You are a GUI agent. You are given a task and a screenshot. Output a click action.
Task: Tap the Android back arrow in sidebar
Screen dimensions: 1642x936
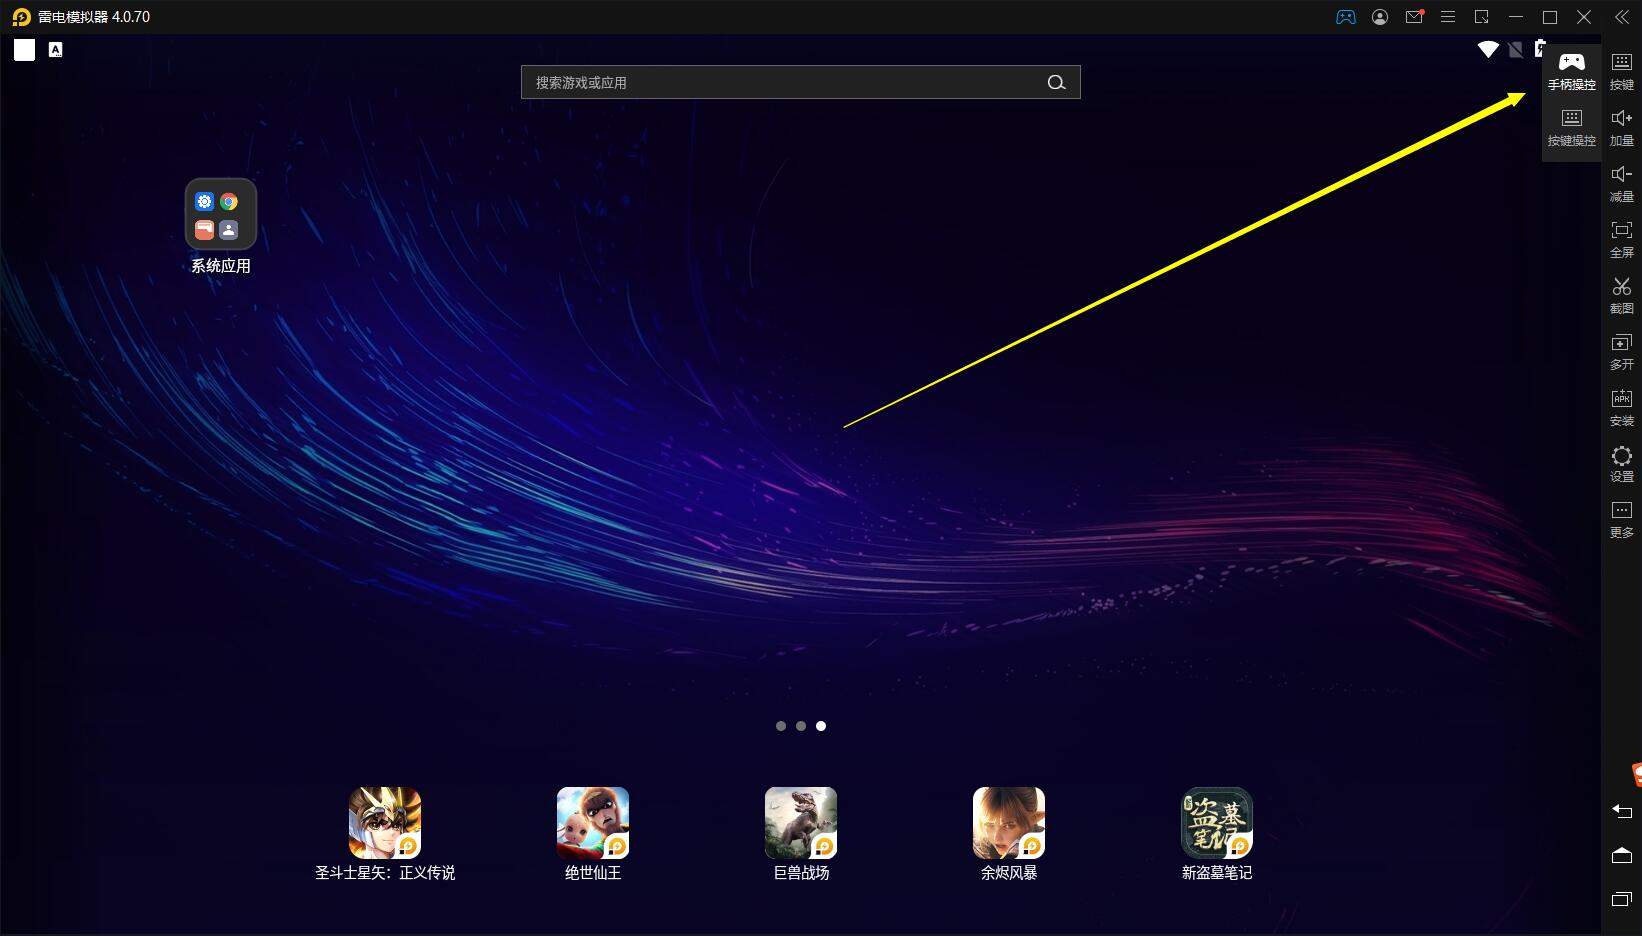(1622, 811)
